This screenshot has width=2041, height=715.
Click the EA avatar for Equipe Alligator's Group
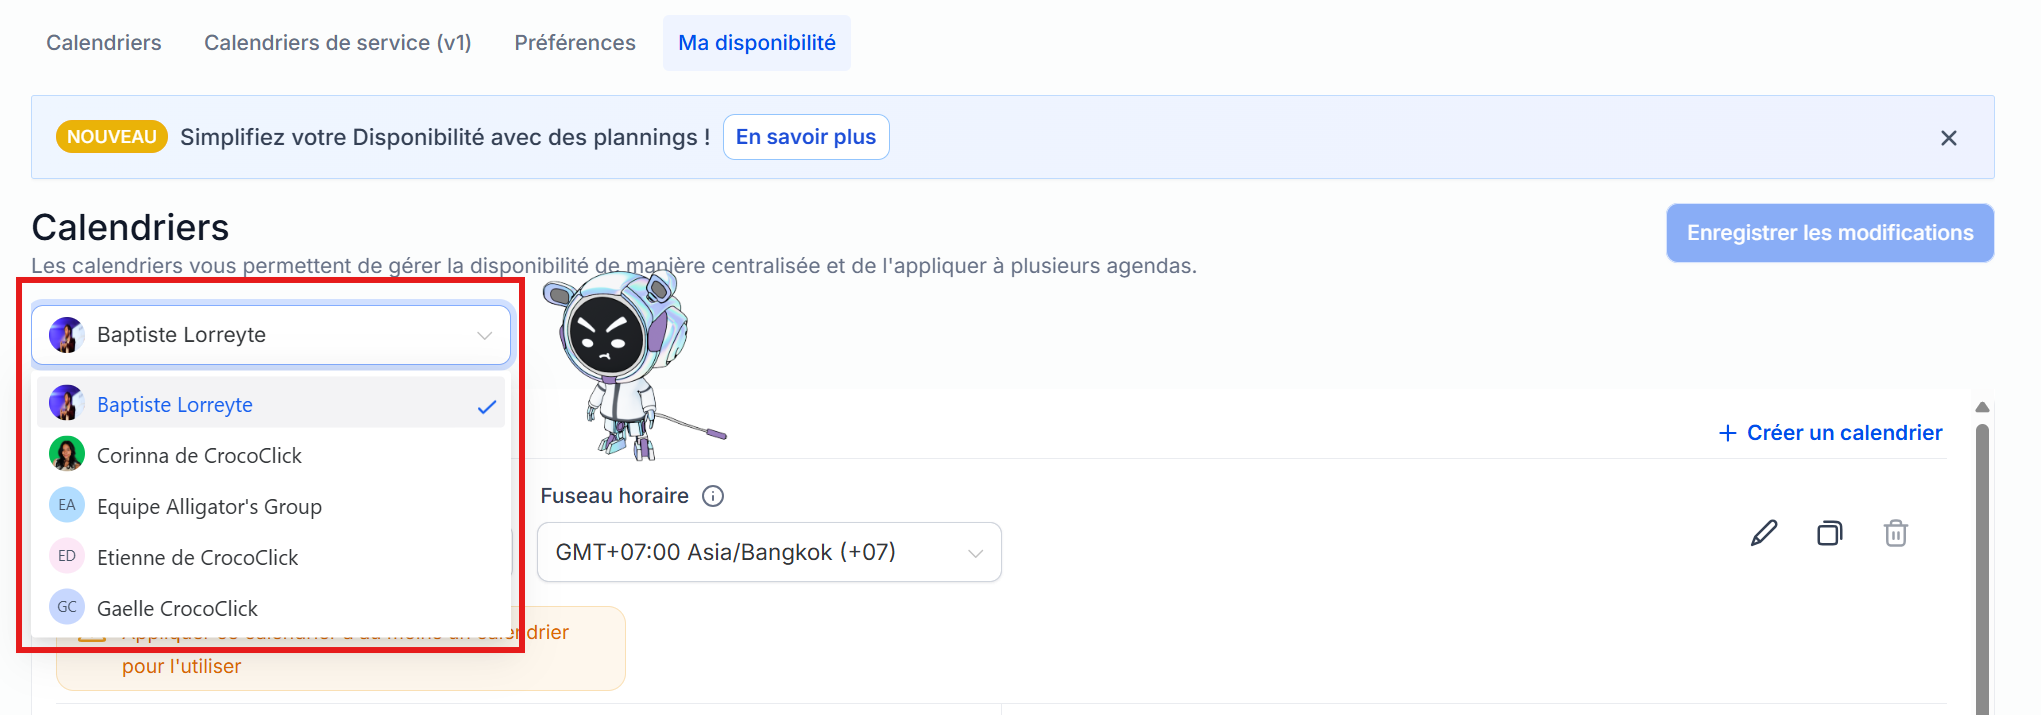(67, 506)
